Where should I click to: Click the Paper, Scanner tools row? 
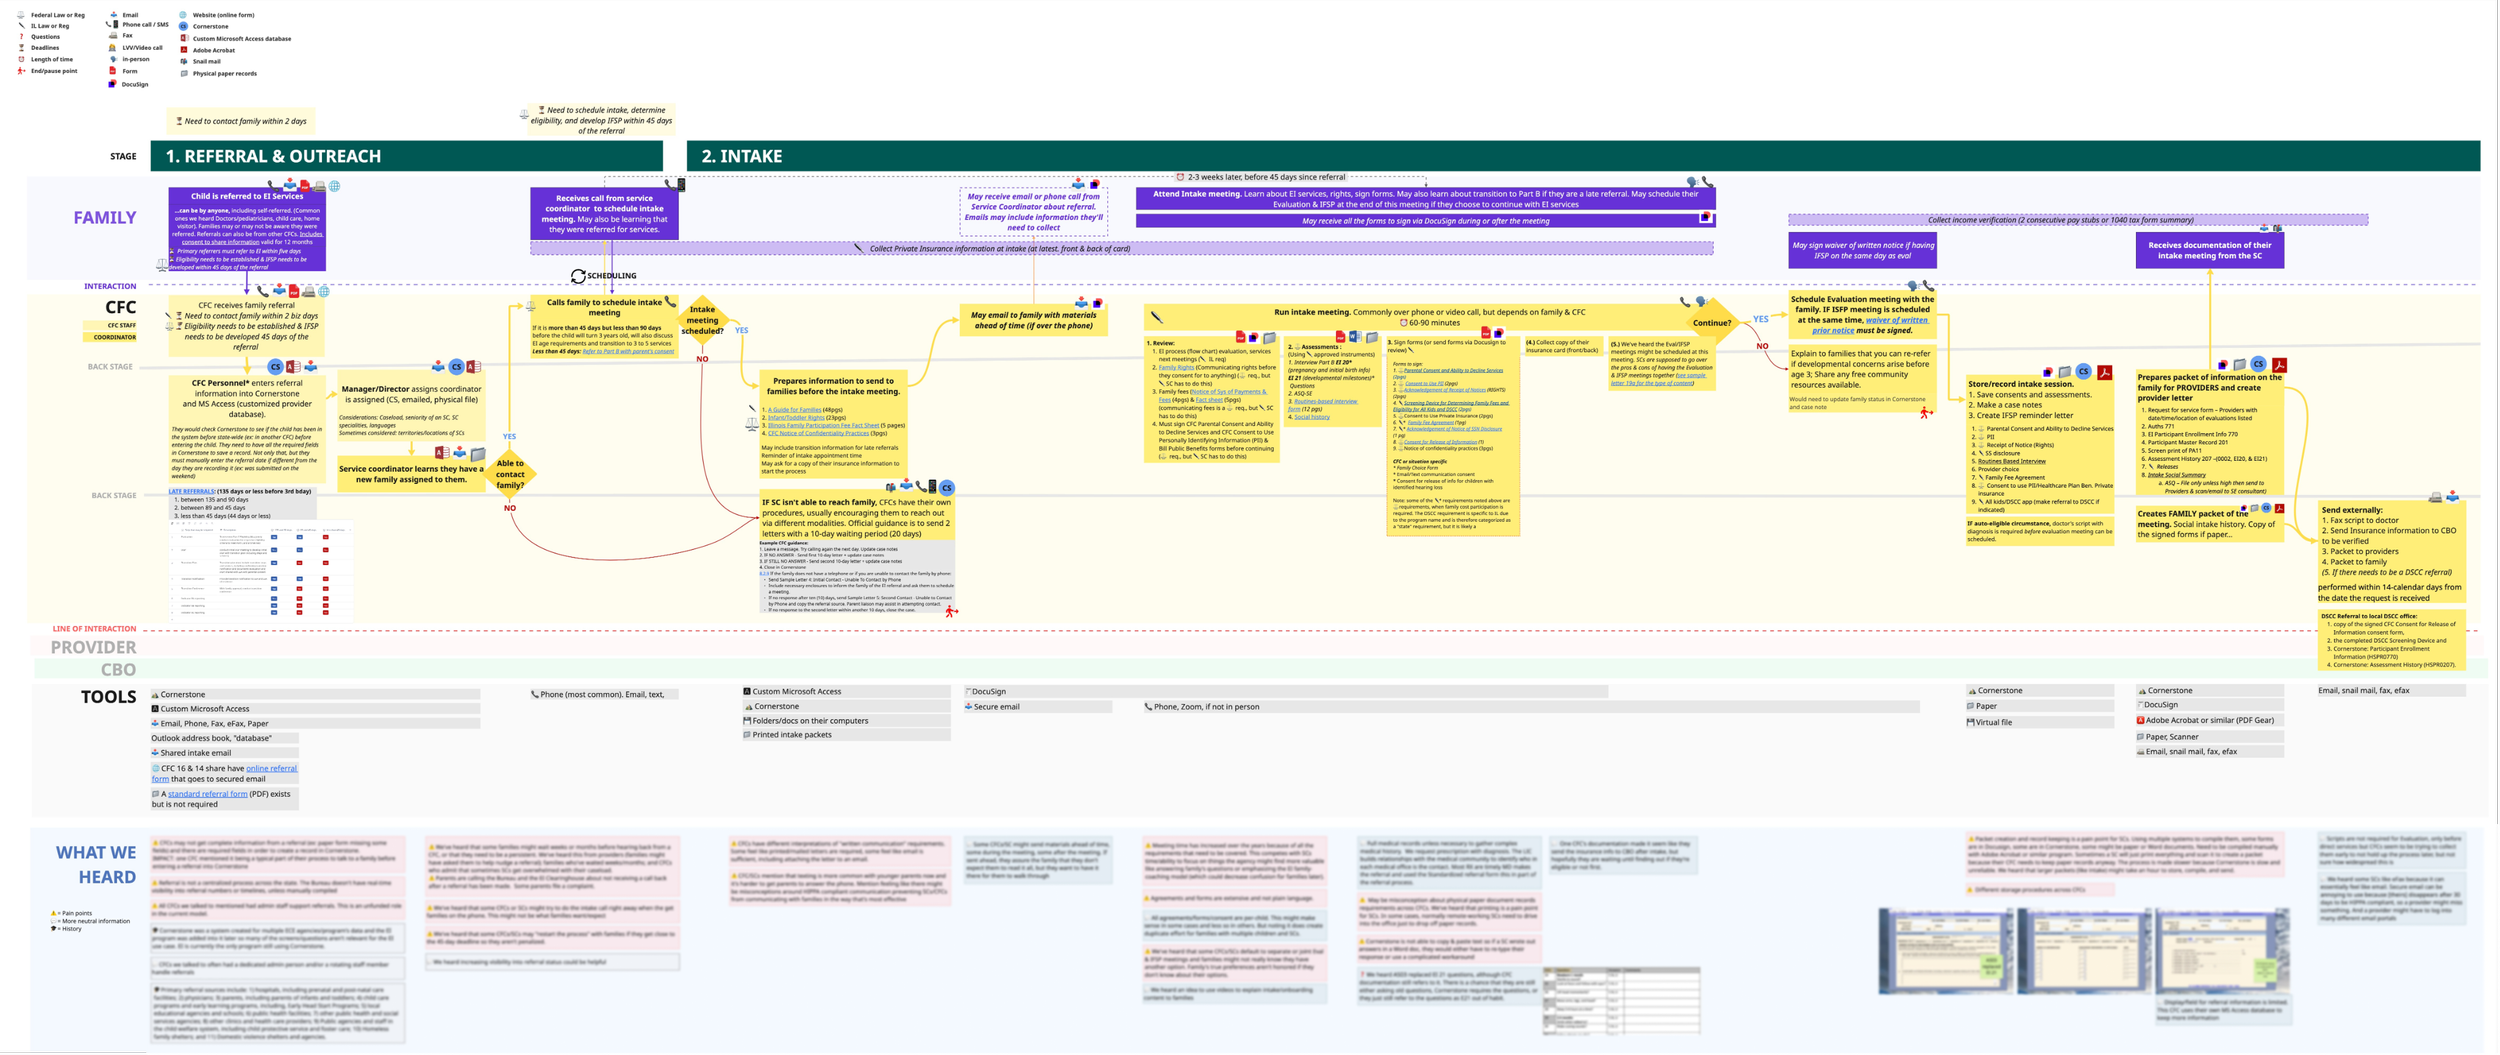pyautogui.click(x=2210, y=737)
